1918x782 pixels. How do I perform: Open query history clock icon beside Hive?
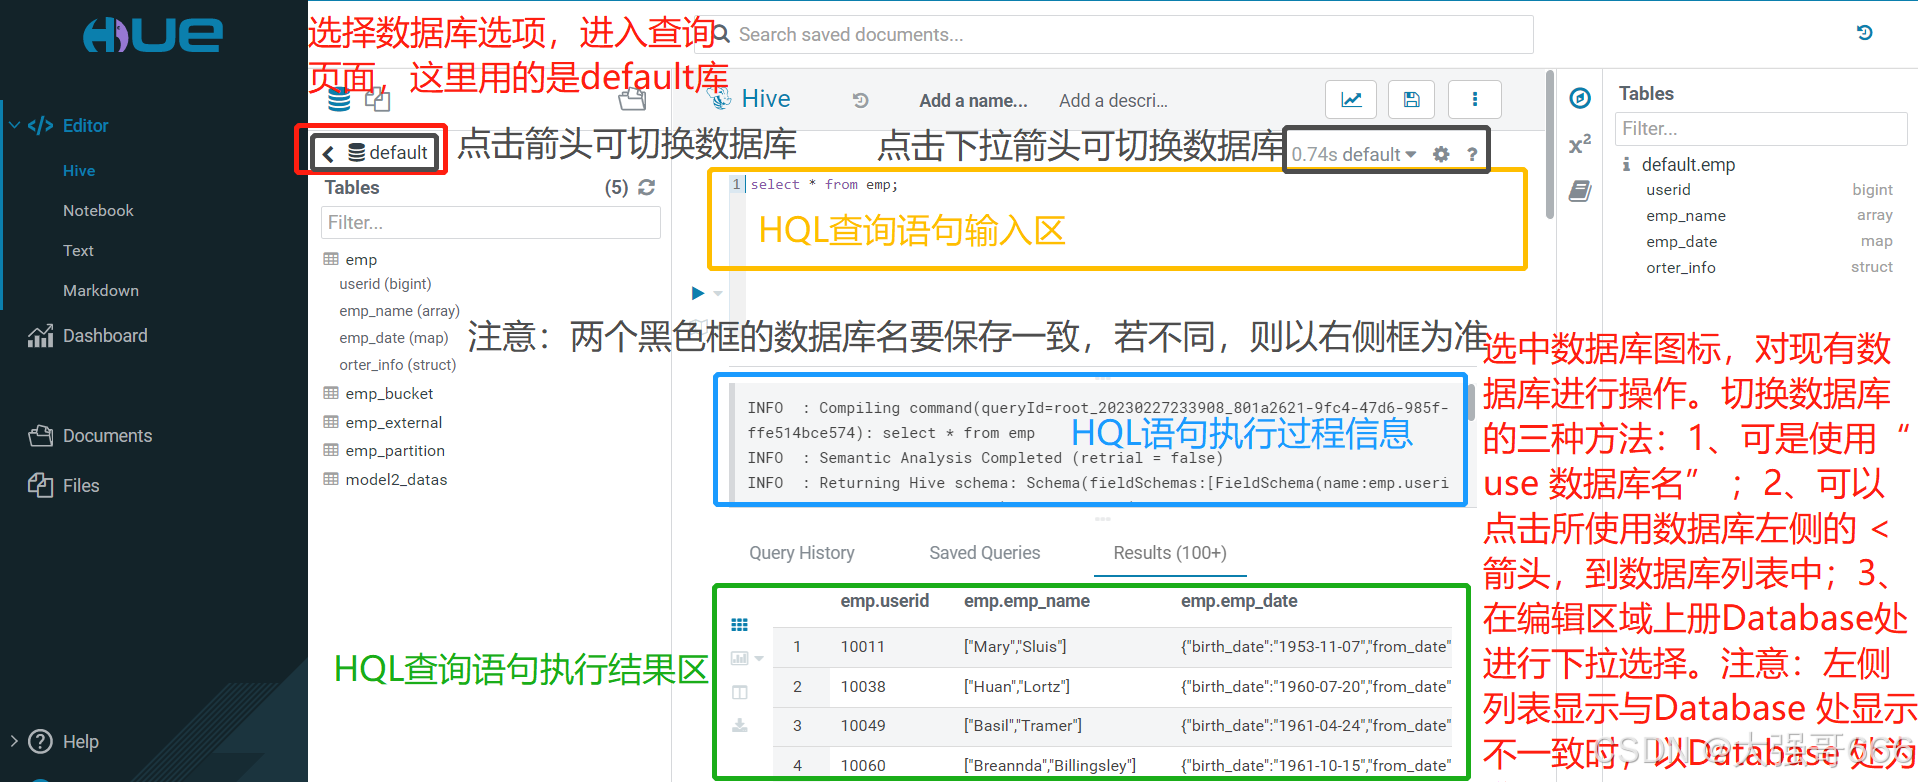(860, 100)
